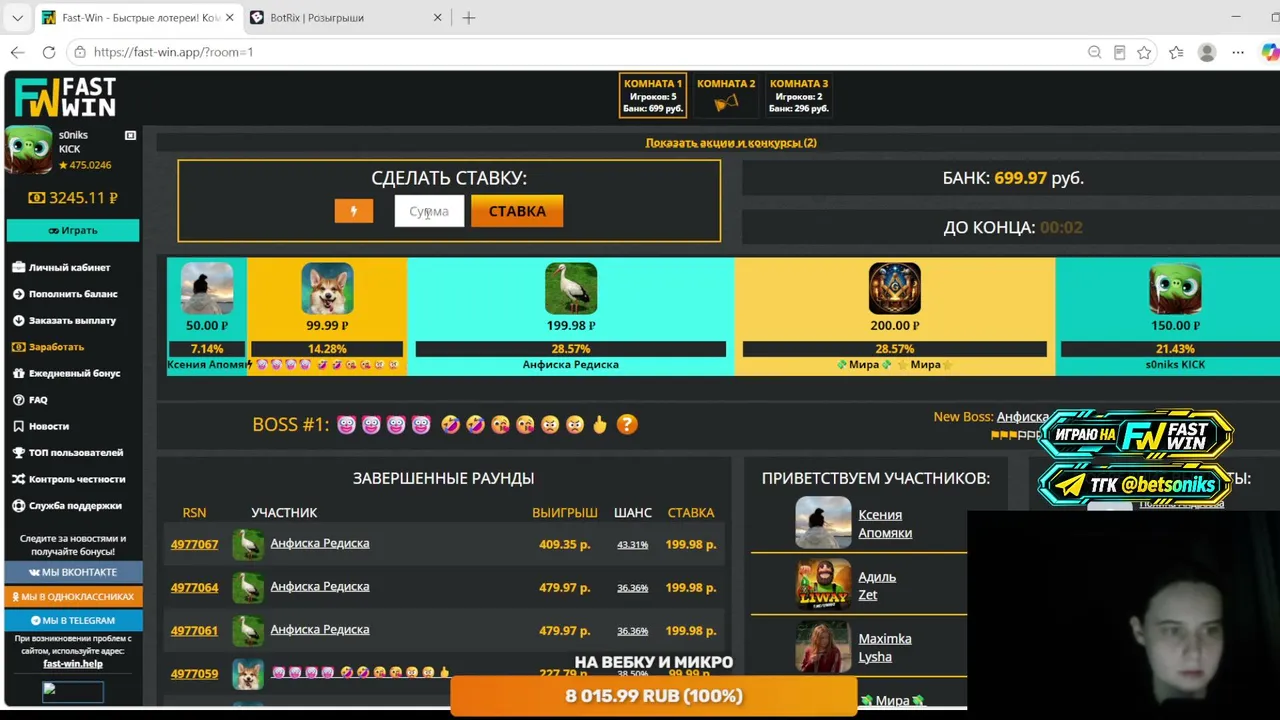Open the small panel icon beside s0niks username
The width and height of the screenshot is (1280, 720).
point(130,135)
